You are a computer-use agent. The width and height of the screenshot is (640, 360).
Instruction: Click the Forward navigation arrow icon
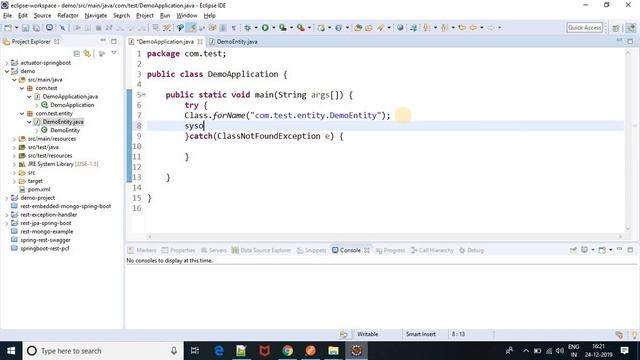point(491,28)
